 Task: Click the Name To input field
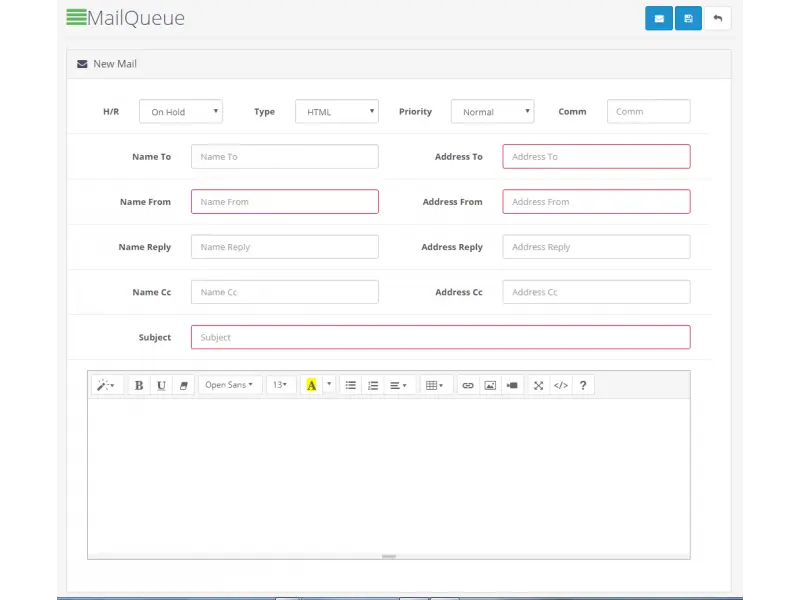pyautogui.click(x=285, y=157)
